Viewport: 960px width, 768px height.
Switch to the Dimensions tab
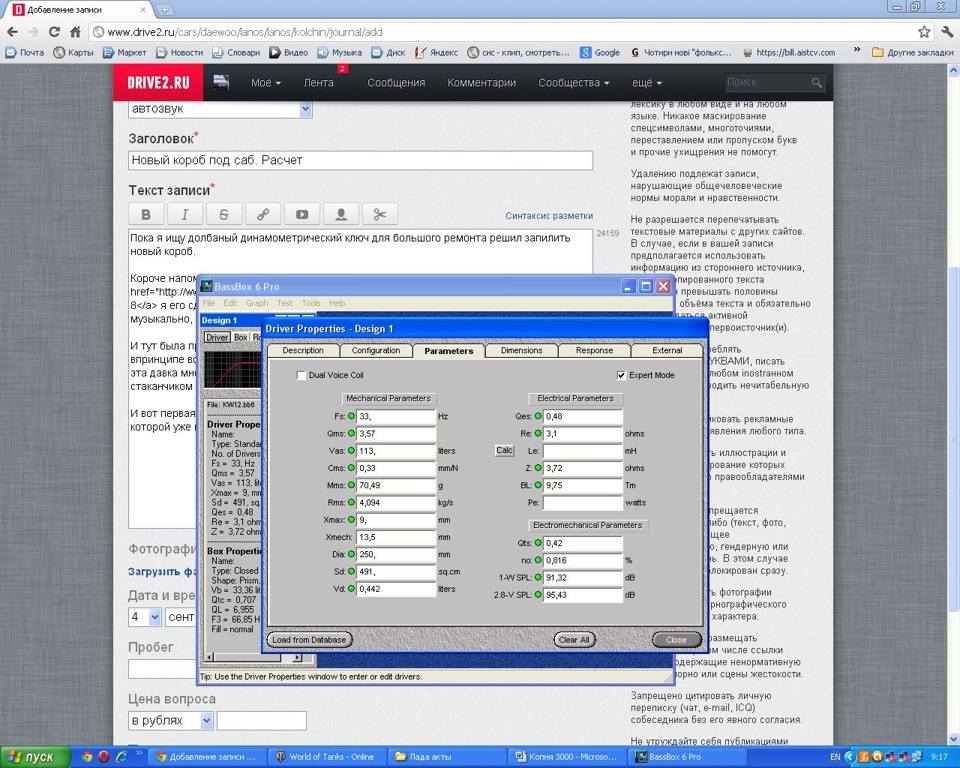pos(522,350)
